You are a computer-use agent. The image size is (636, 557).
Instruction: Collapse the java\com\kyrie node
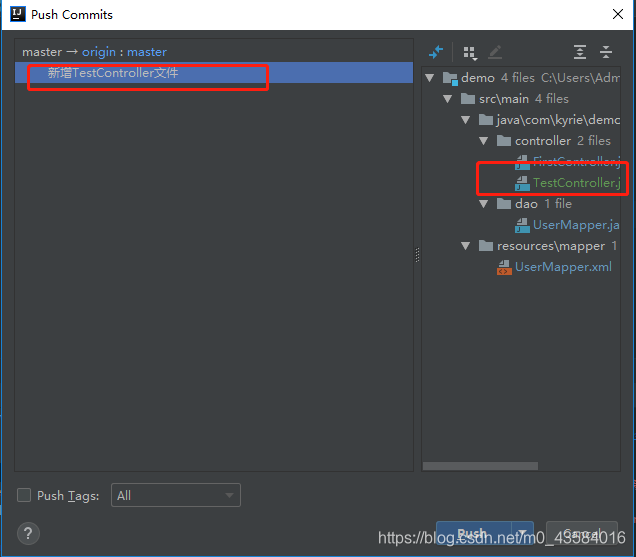(466, 120)
